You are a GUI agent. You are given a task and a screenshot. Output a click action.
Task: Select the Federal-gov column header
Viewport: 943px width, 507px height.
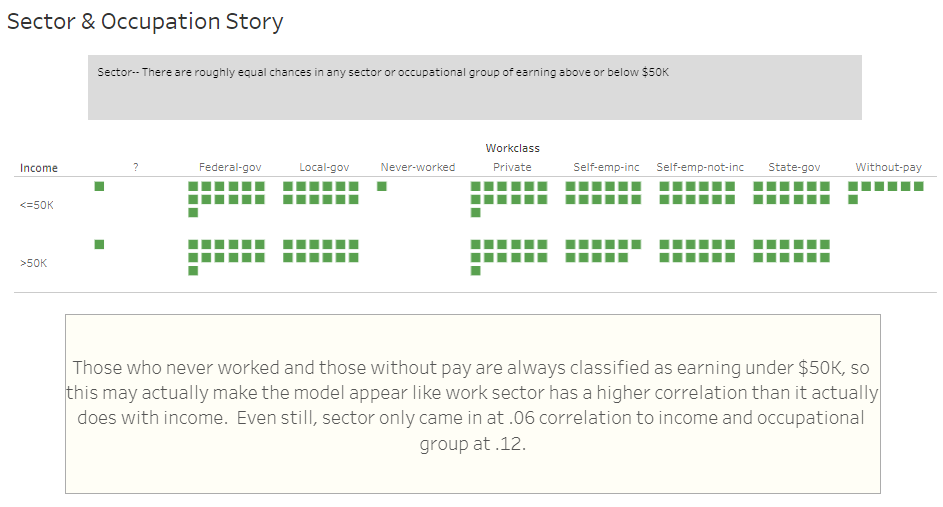coord(230,168)
